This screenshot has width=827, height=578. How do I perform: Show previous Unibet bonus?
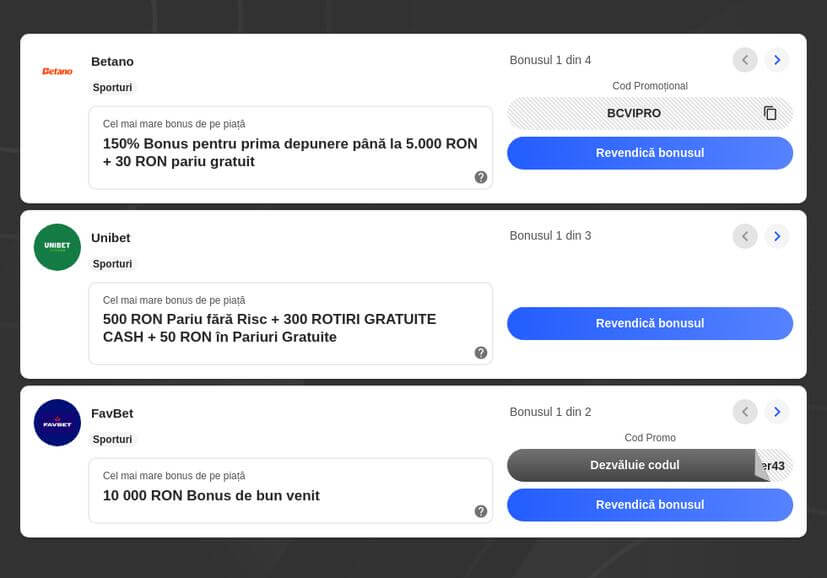pos(745,236)
